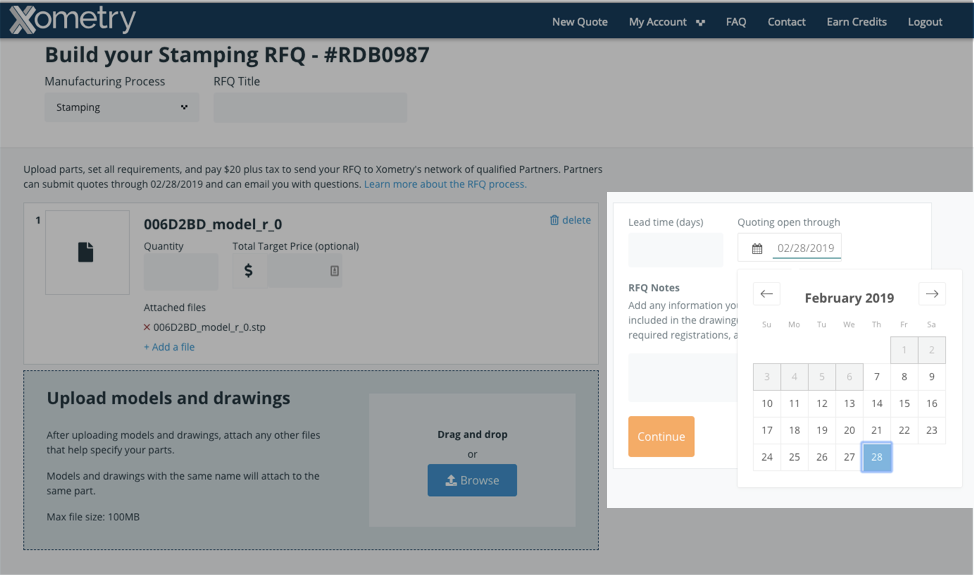Select February 16 in the calendar
The height and width of the screenshot is (575, 974).
click(931, 404)
